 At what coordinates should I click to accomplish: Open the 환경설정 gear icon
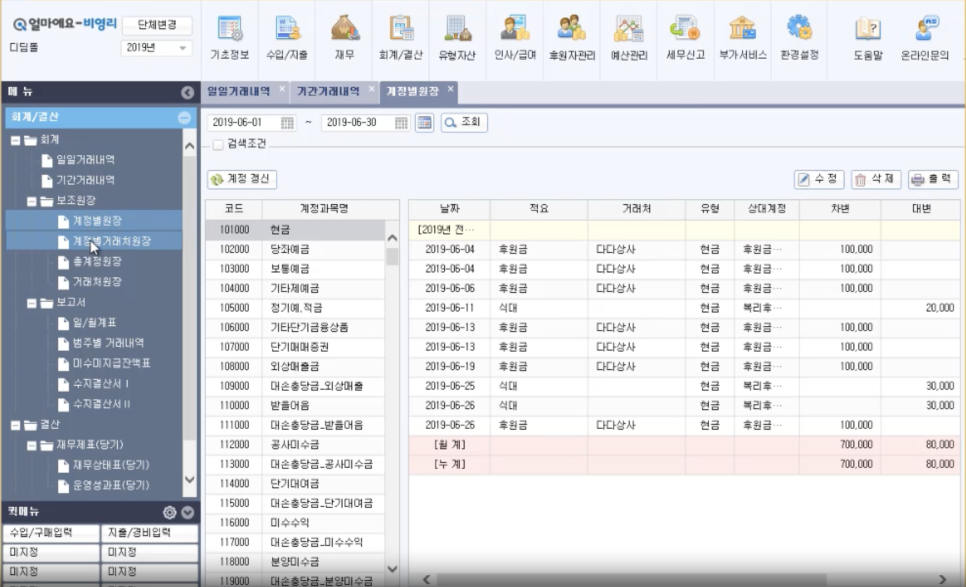pos(800,38)
